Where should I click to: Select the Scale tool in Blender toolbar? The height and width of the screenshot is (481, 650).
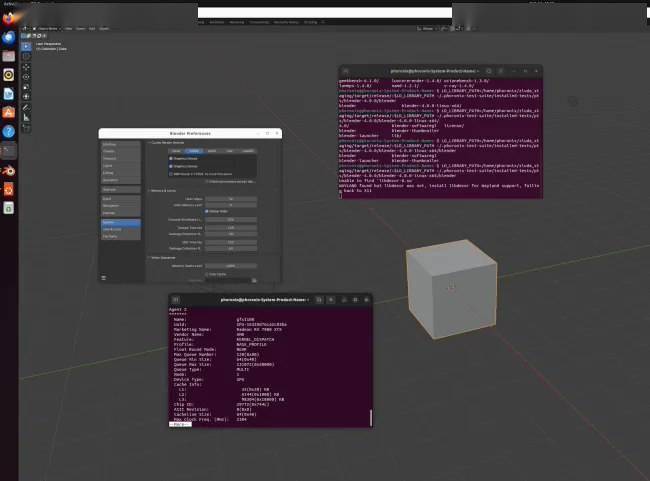[26, 87]
